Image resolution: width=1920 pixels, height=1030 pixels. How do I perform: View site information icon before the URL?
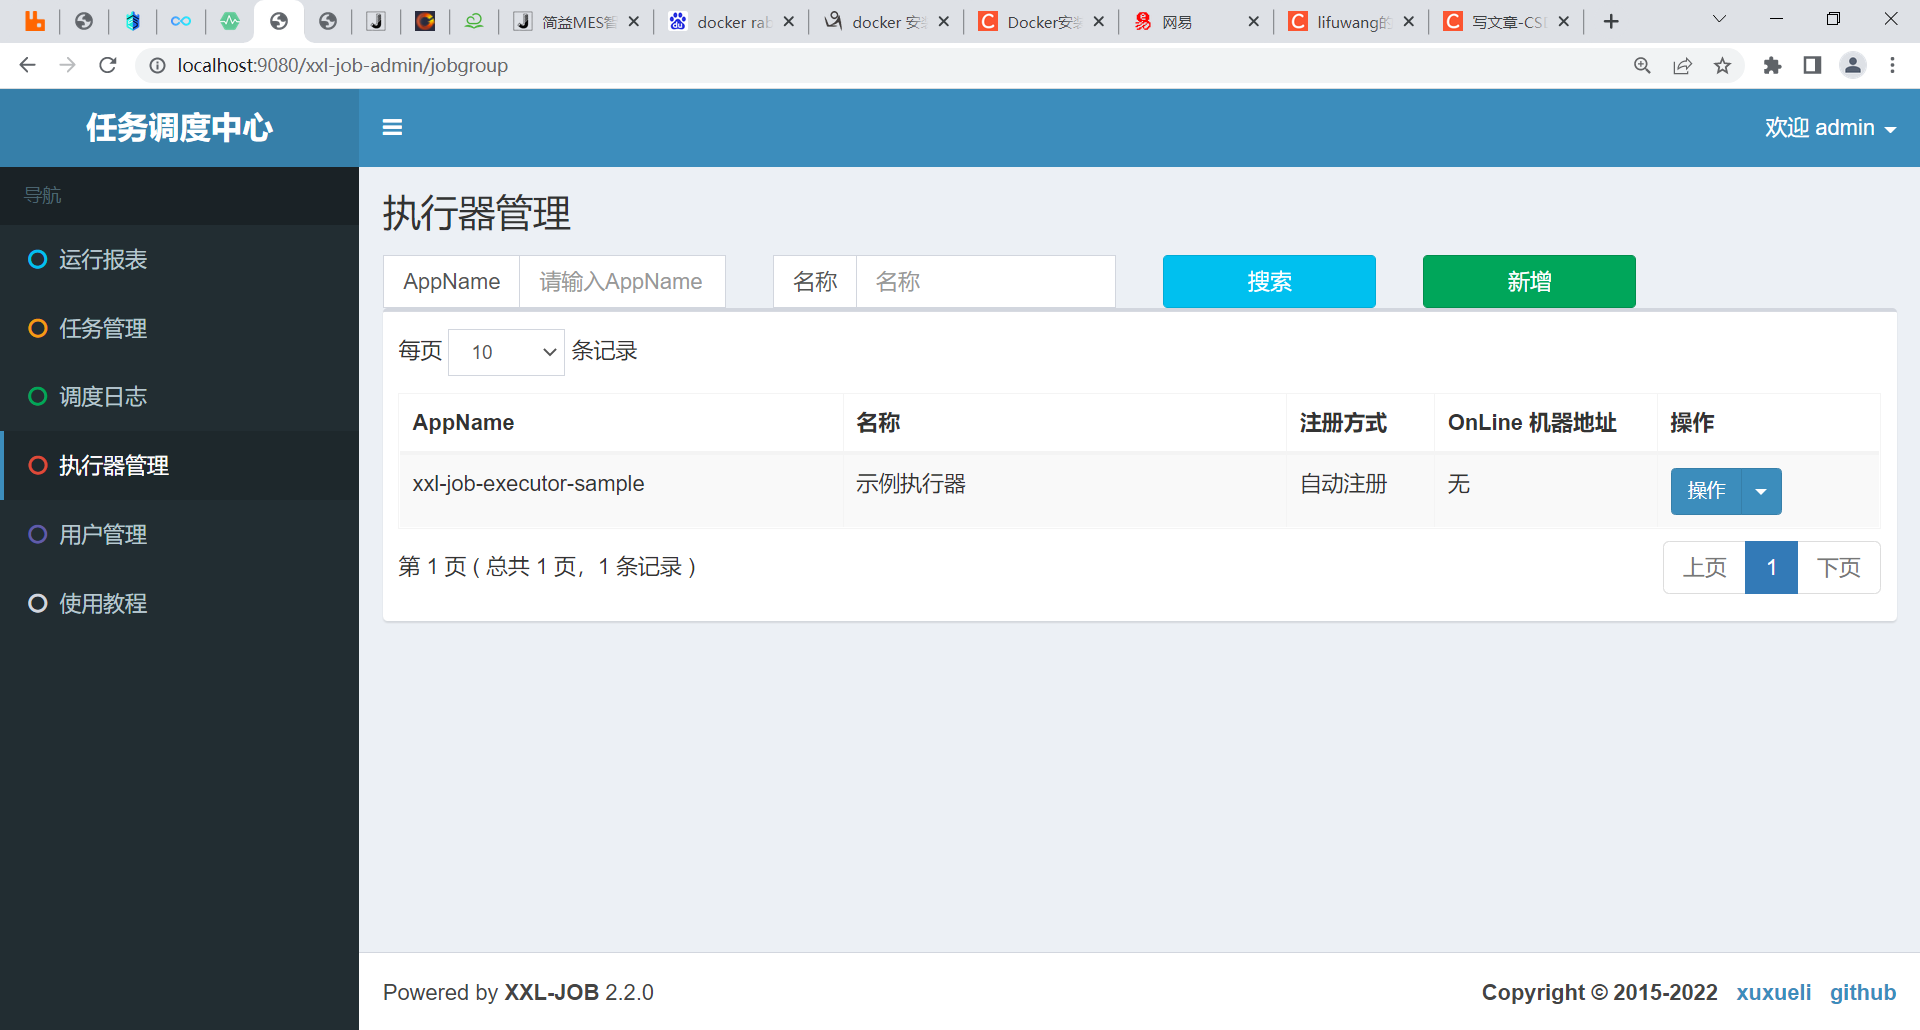tap(157, 65)
